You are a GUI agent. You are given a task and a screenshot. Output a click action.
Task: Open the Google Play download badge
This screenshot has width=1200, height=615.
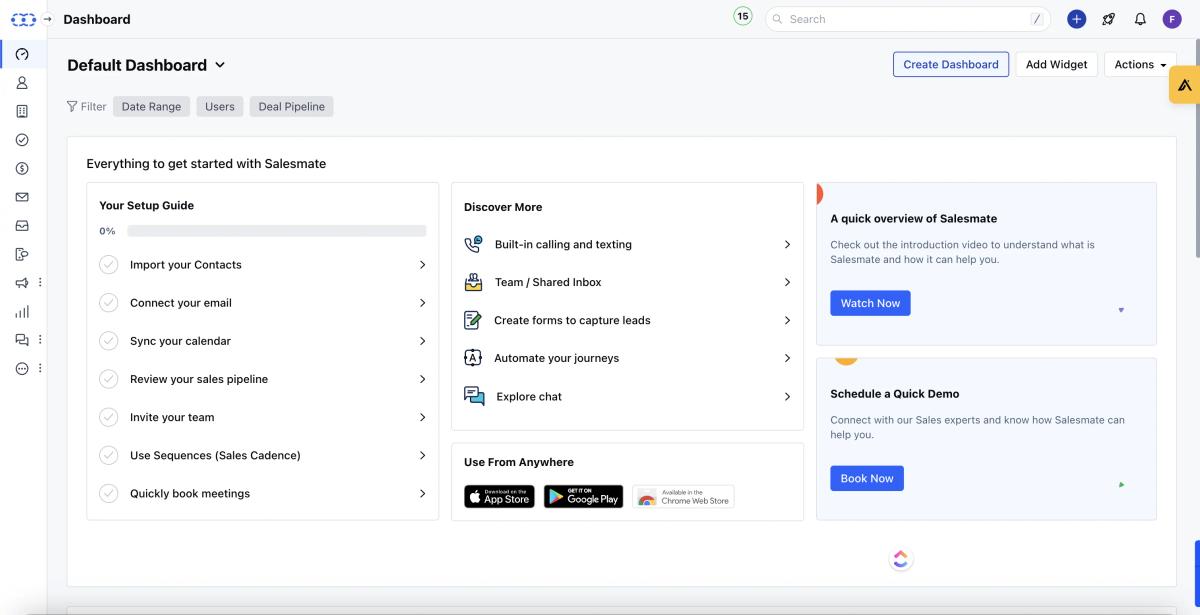click(583, 496)
